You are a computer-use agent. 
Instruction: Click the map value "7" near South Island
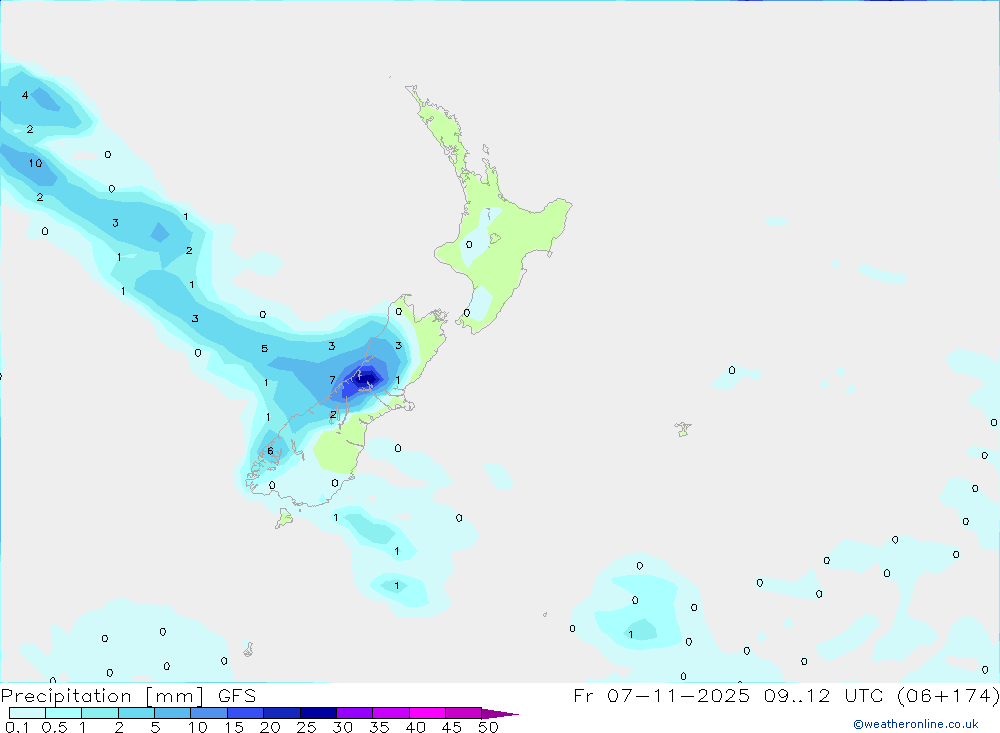pos(332,380)
